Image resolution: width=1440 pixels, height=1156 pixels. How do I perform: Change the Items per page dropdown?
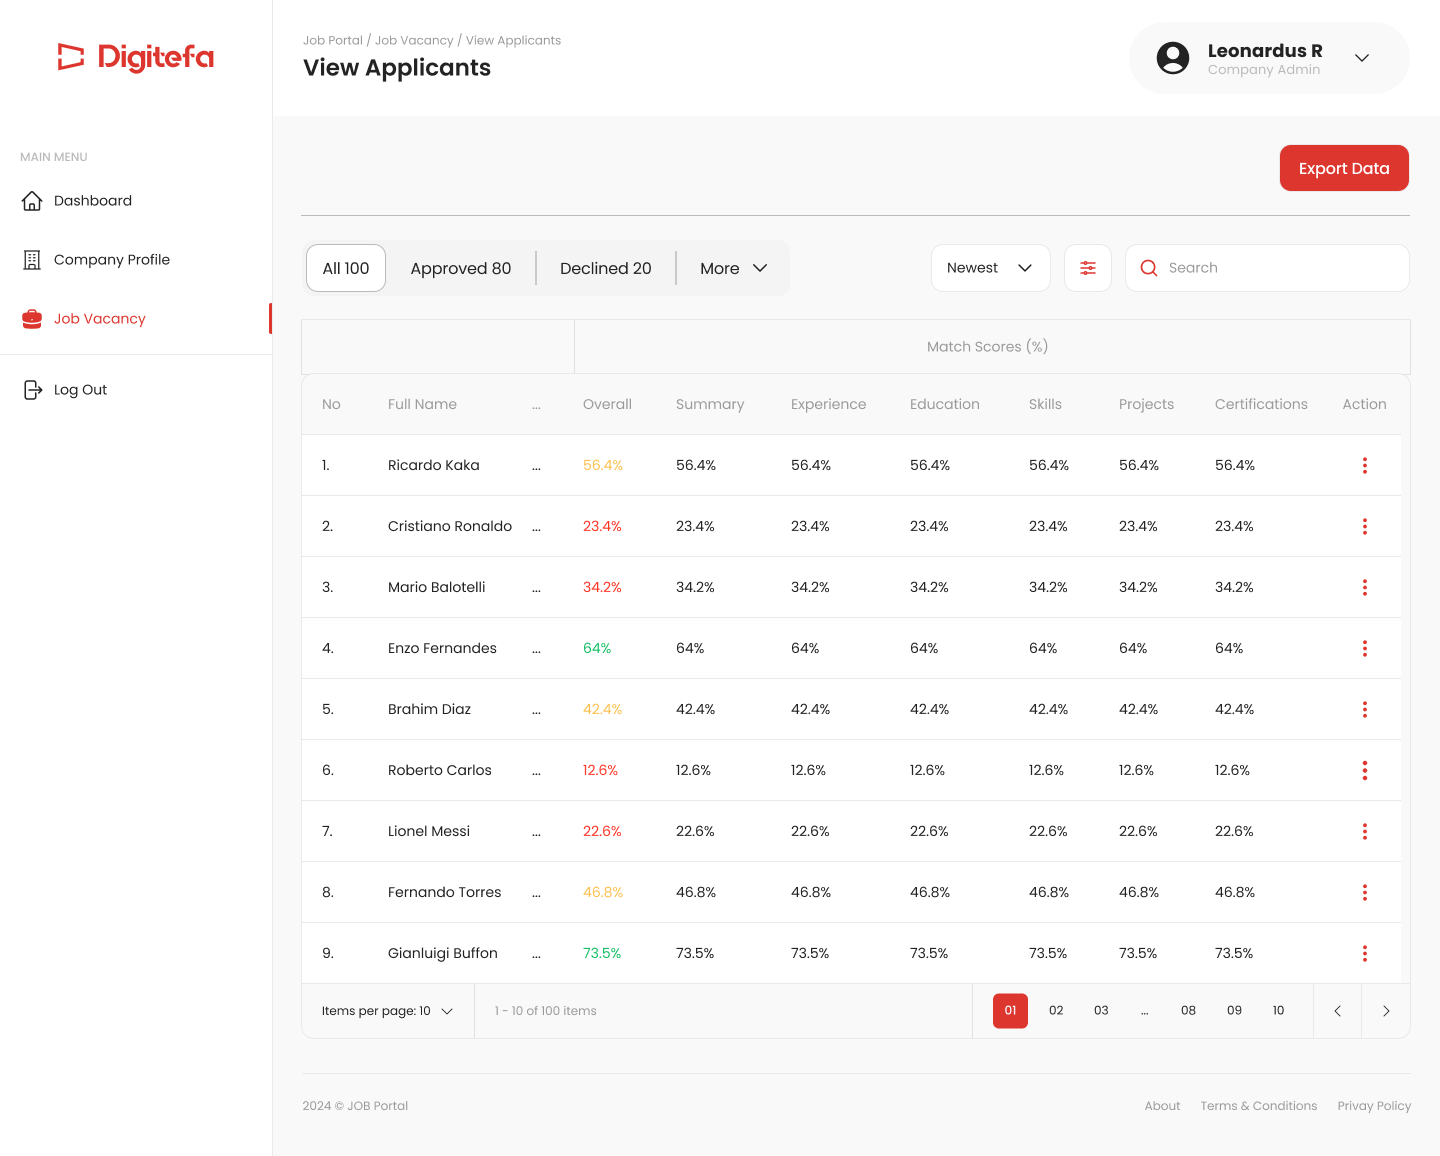[387, 1011]
